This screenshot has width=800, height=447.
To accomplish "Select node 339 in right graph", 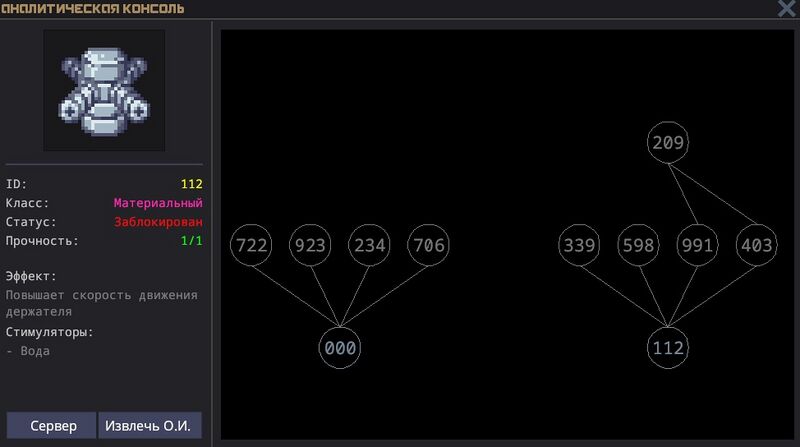I will click(579, 245).
